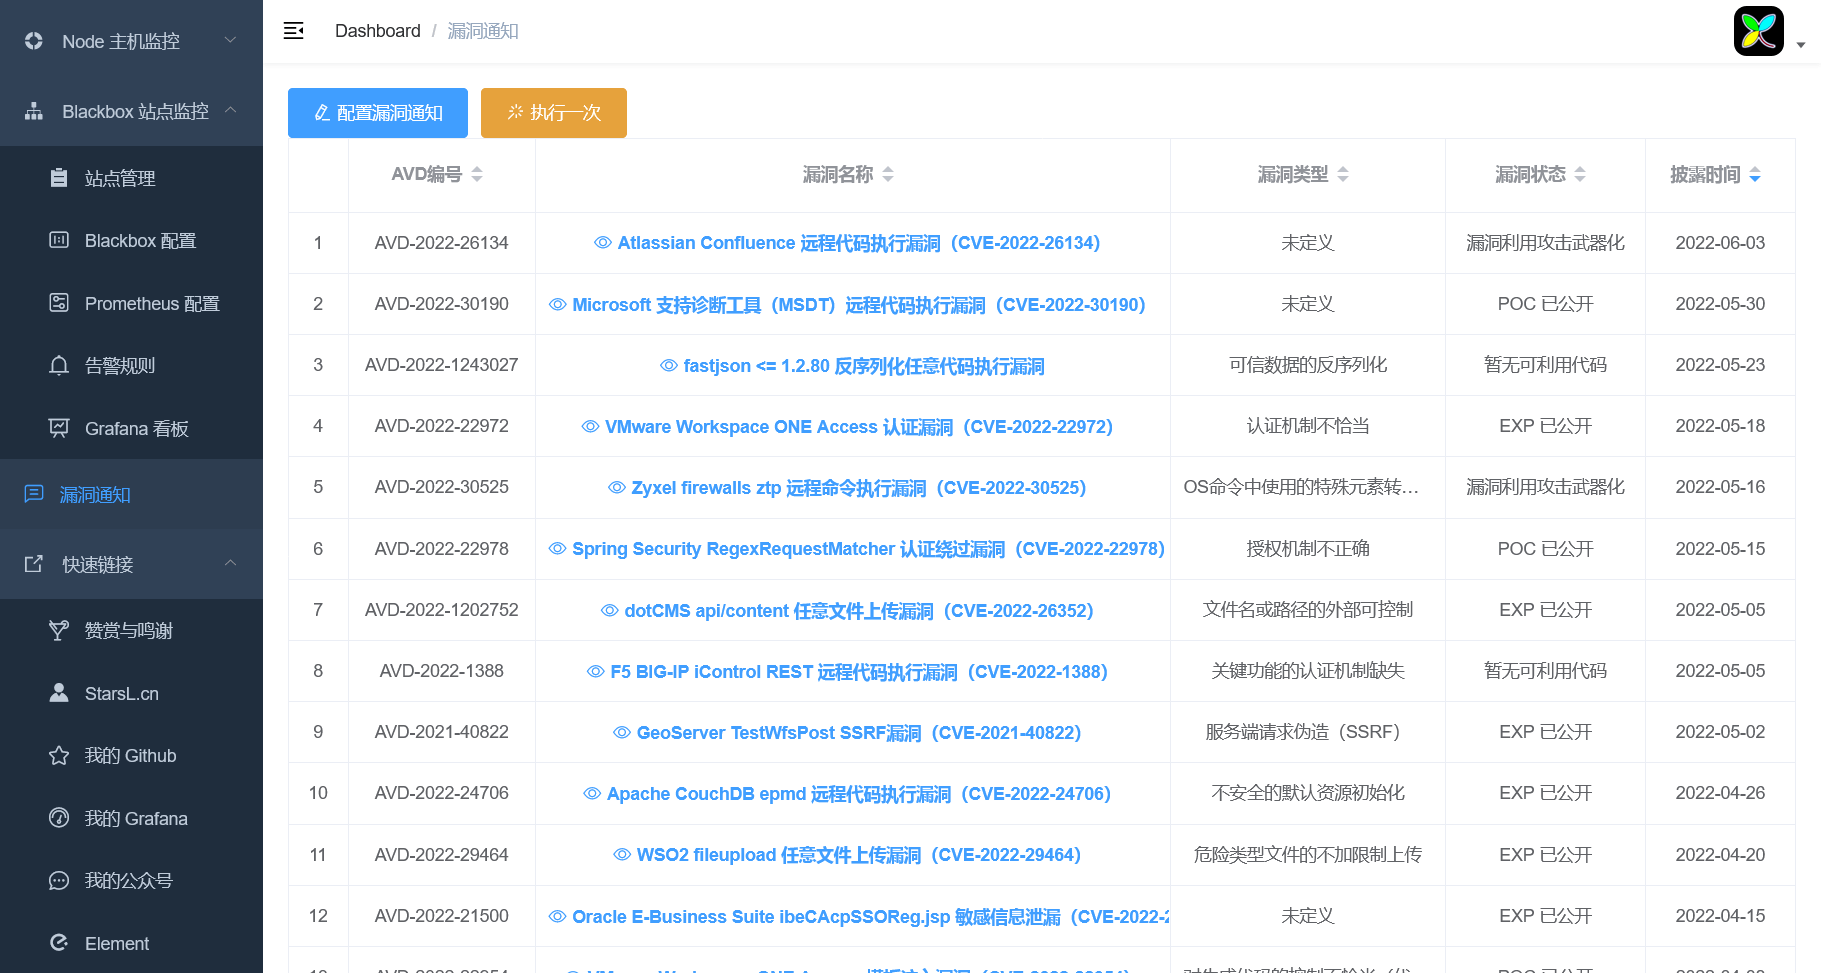
Task: Open 站点管理 menu item
Action: [x=131, y=178]
